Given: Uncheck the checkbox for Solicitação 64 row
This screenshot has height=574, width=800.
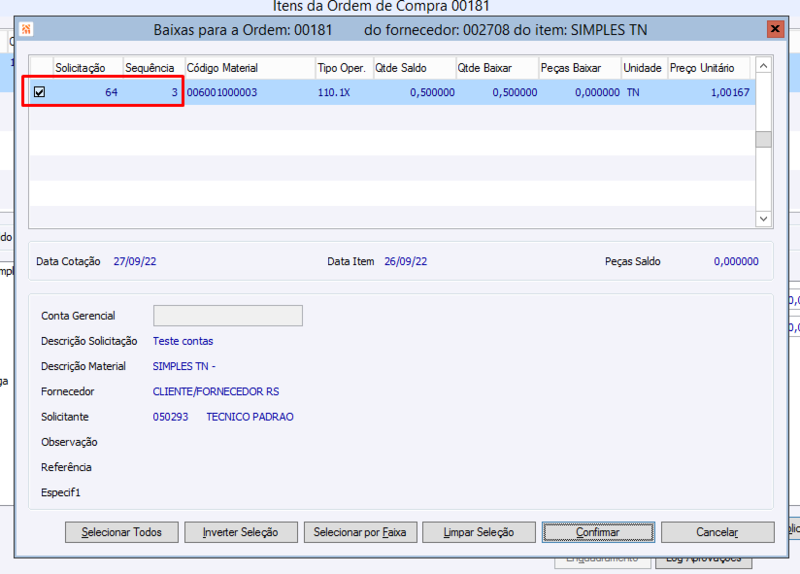Looking at the screenshot, I should (x=39, y=92).
